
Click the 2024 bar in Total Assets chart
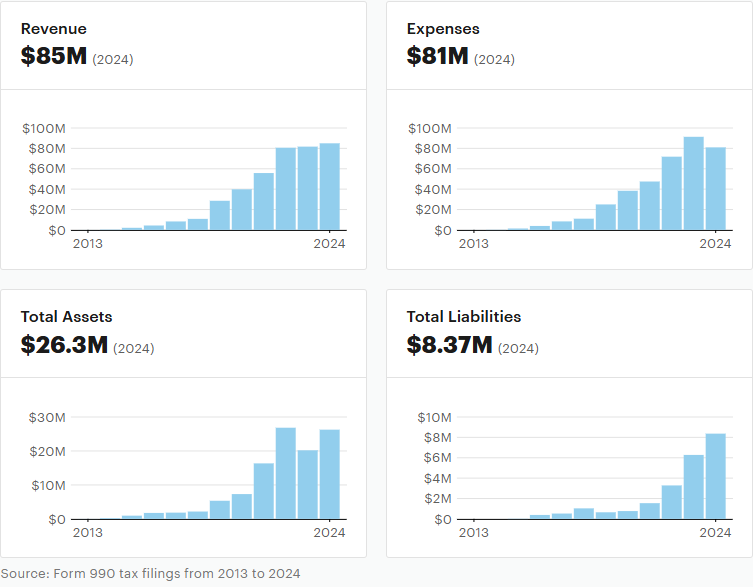click(329, 474)
